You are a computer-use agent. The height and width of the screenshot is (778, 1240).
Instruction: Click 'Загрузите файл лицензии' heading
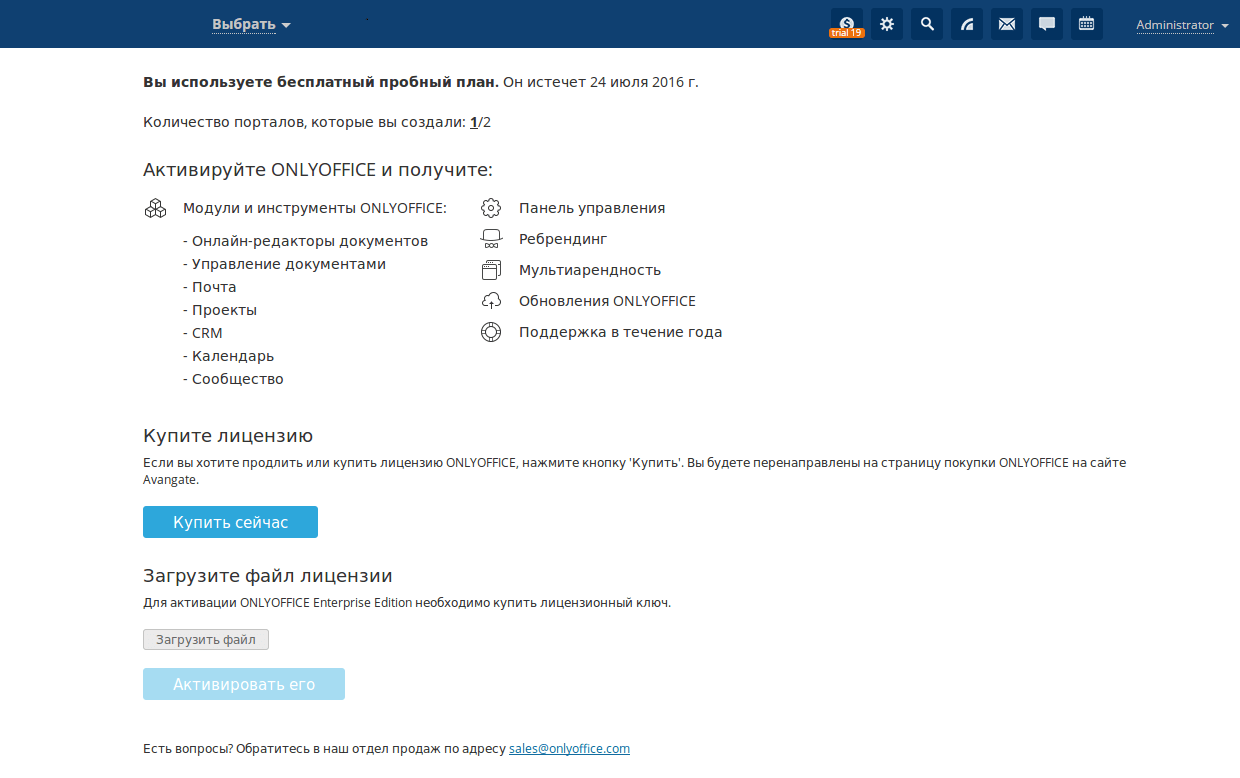pos(268,576)
